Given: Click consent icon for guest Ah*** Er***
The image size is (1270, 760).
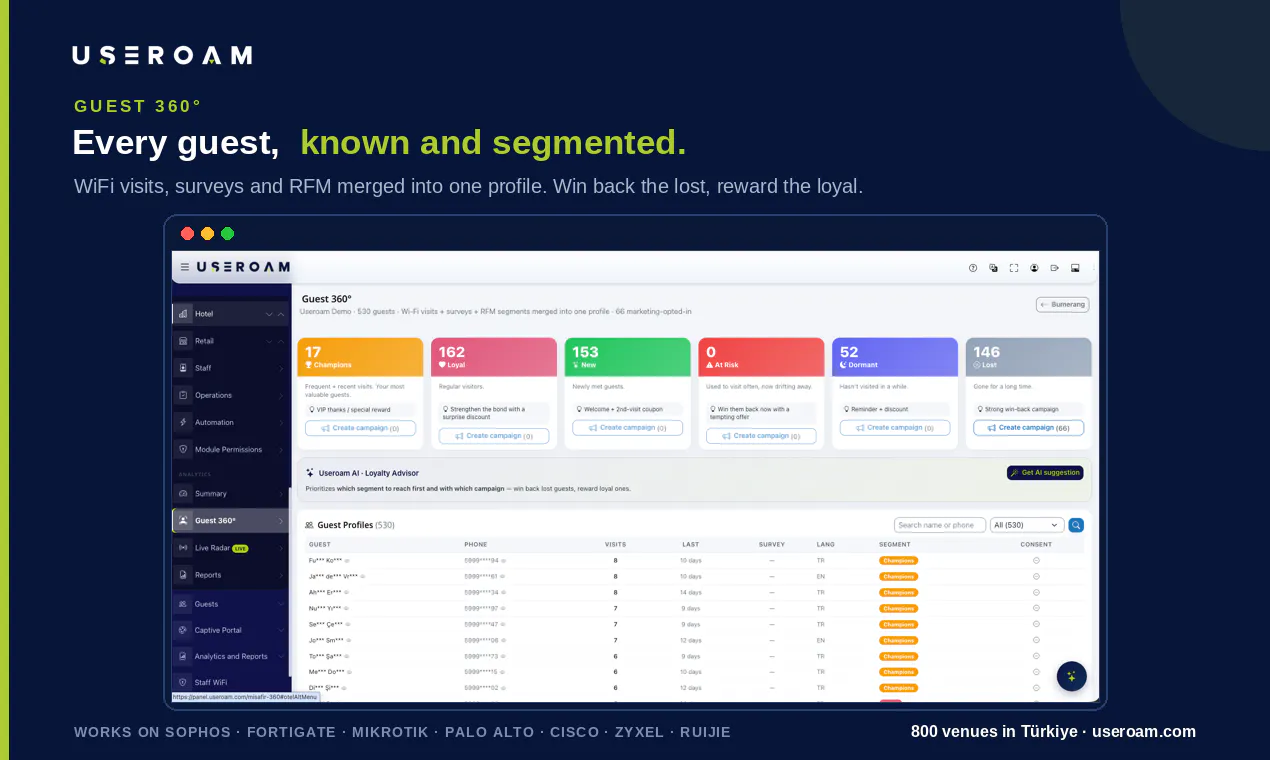Looking at the screenshot, I should (1036, 592).
